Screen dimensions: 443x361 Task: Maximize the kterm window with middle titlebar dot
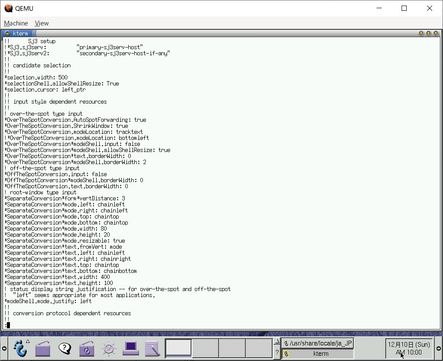click(428, 33)
